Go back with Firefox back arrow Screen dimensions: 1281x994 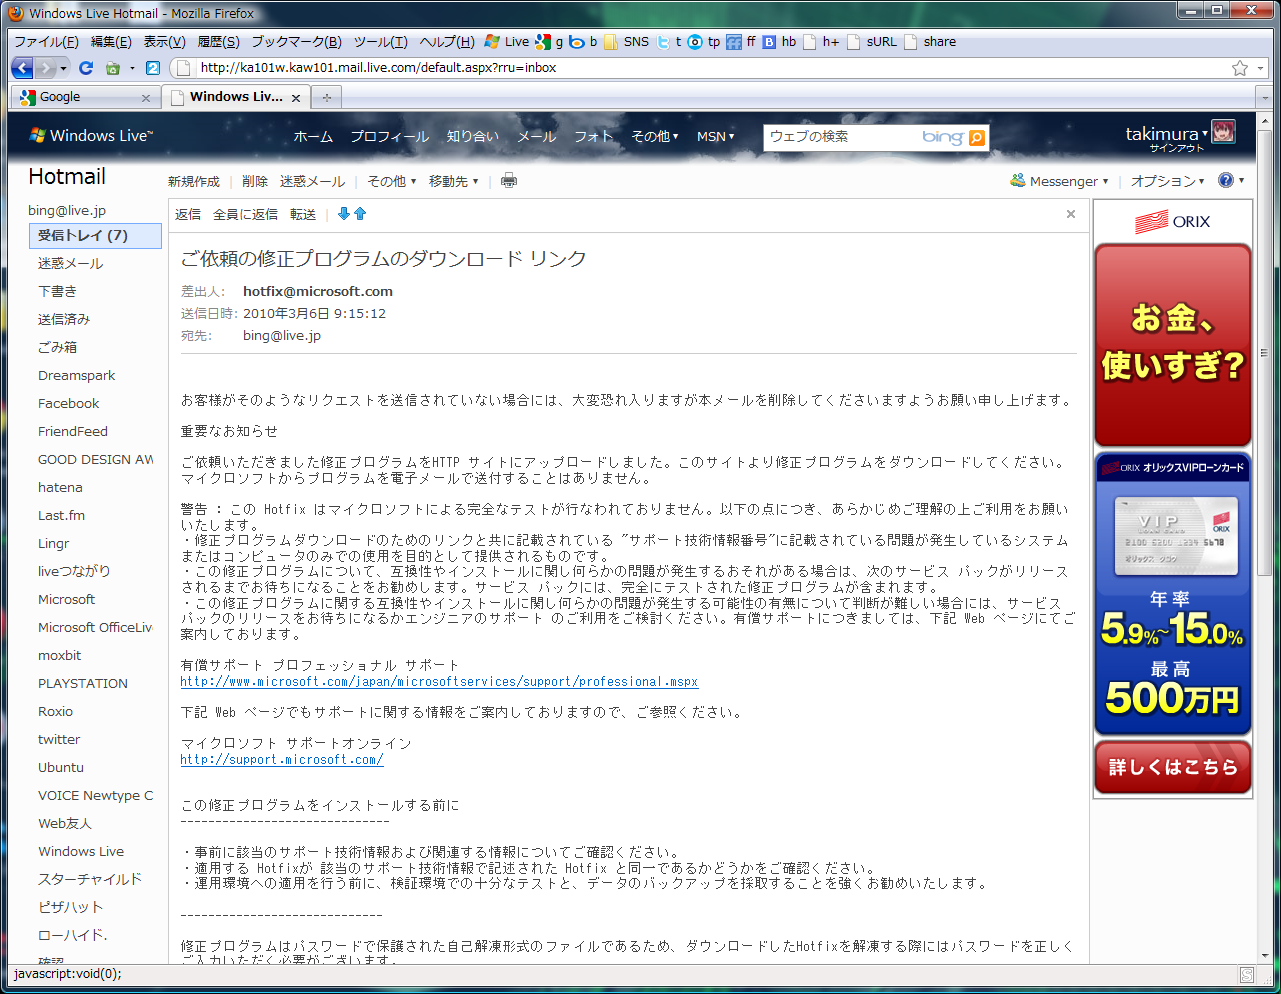[22, 68]
